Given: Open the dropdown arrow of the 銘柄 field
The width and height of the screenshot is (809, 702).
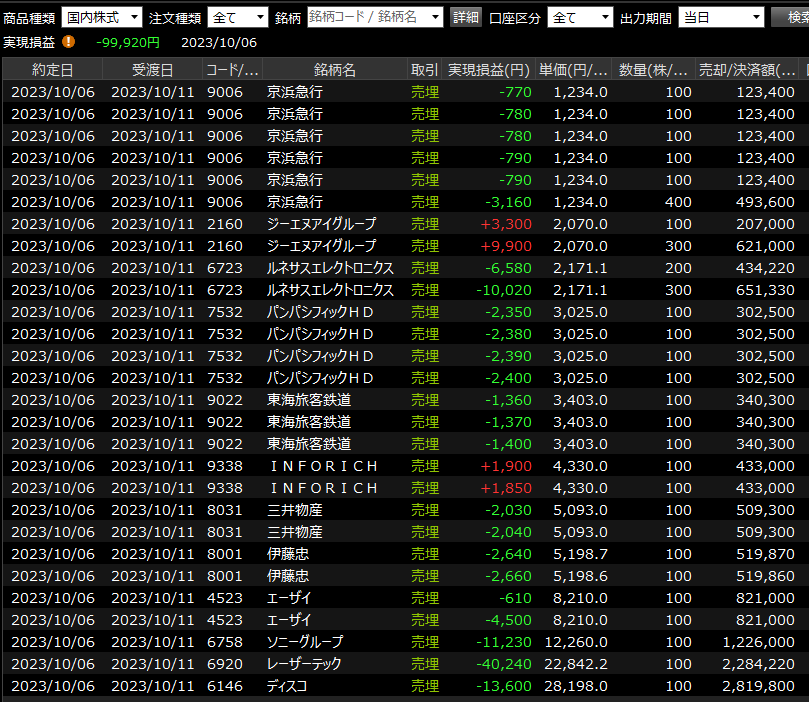Looking at the screenshot, I should click(x=437, y=17).
